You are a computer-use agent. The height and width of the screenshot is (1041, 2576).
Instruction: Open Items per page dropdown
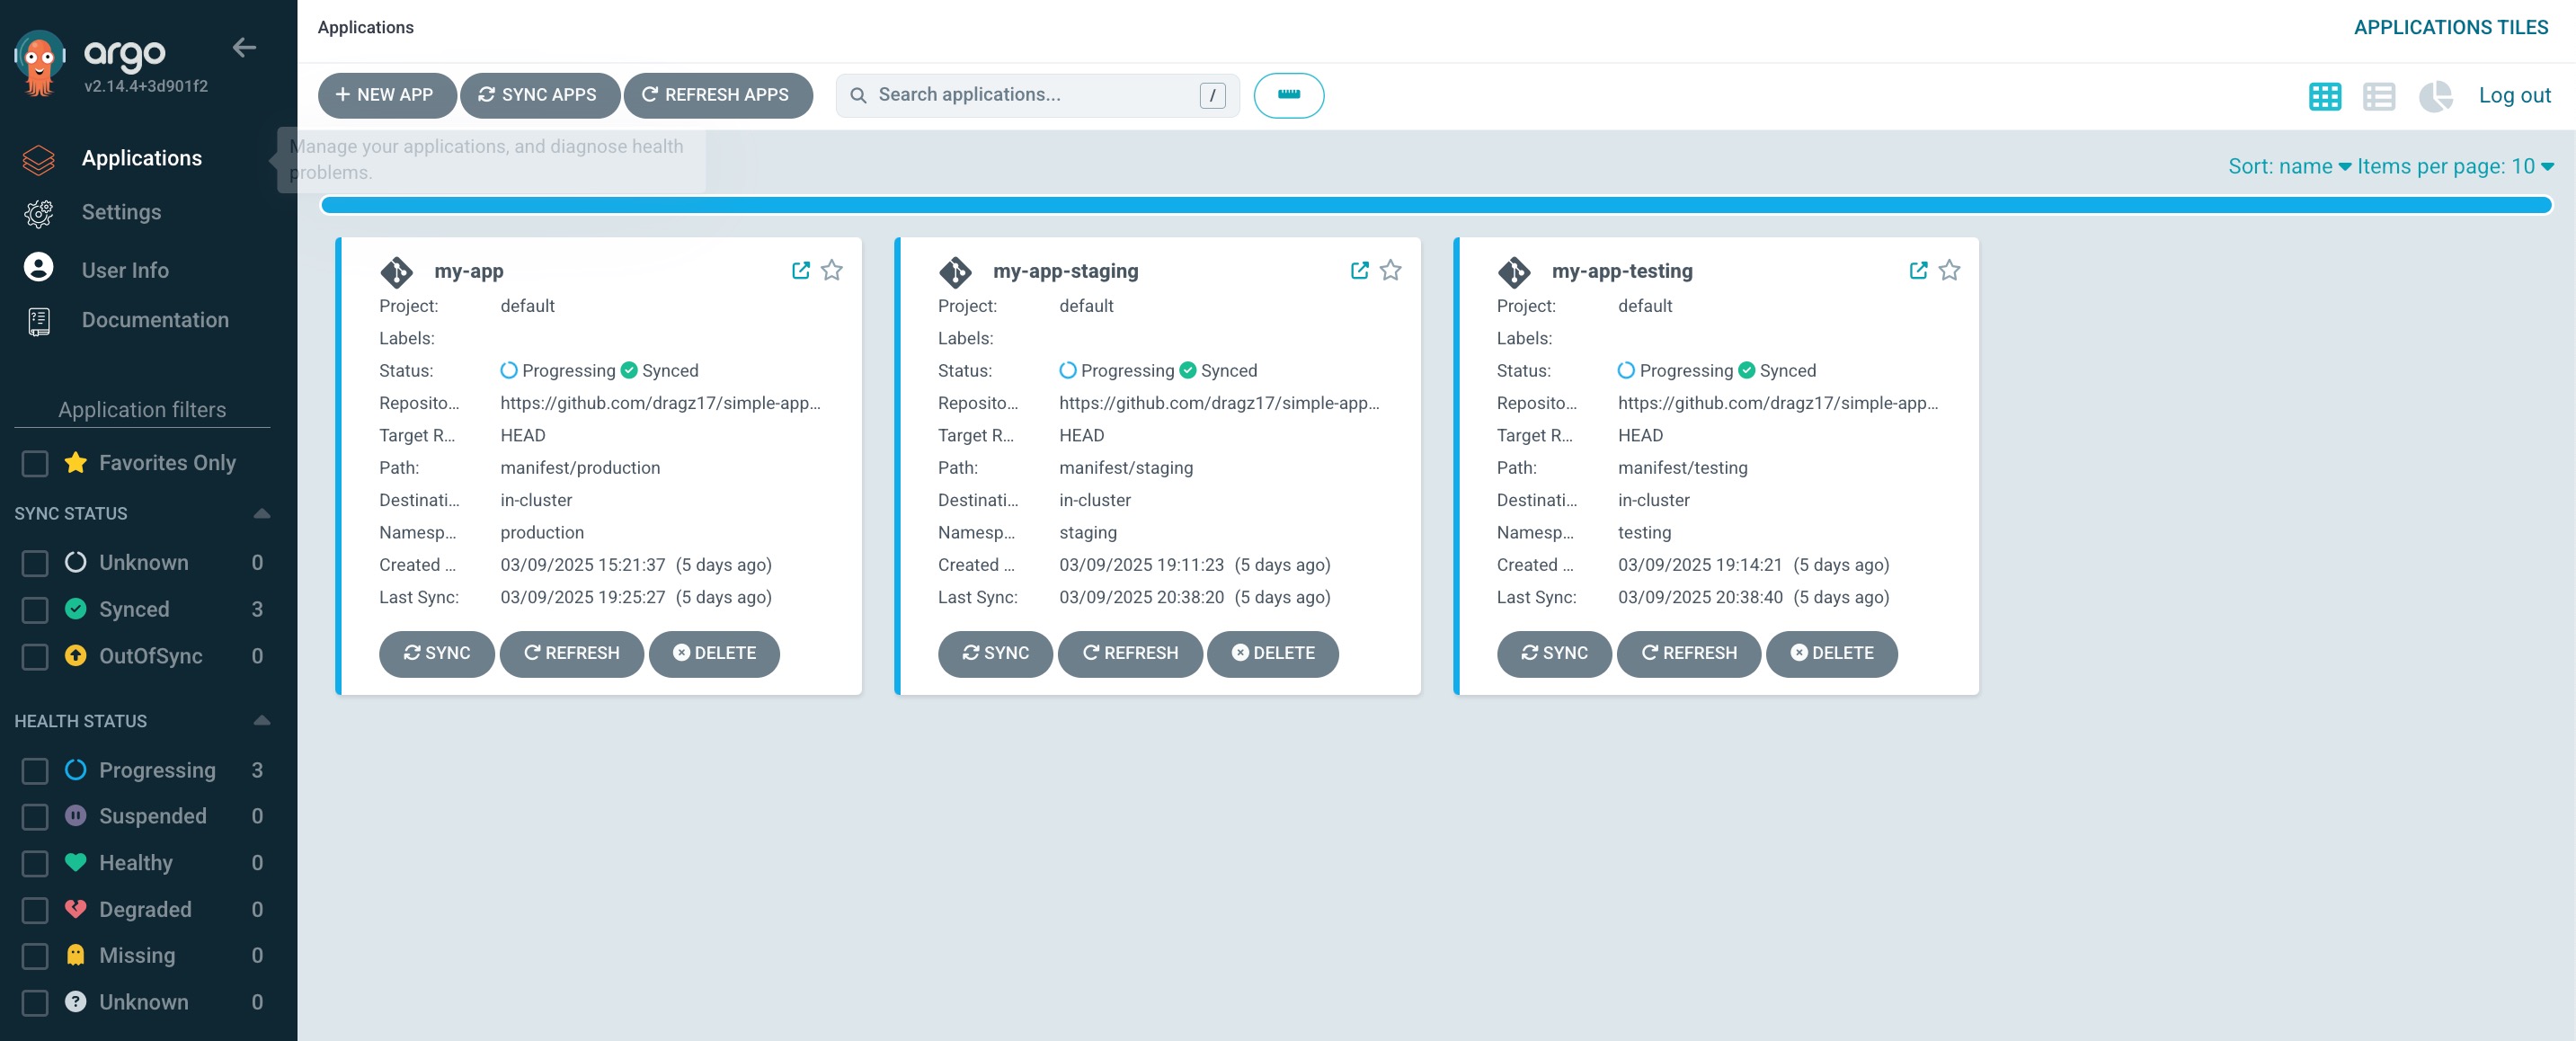pyautogui.click(x=2454, y=166)
